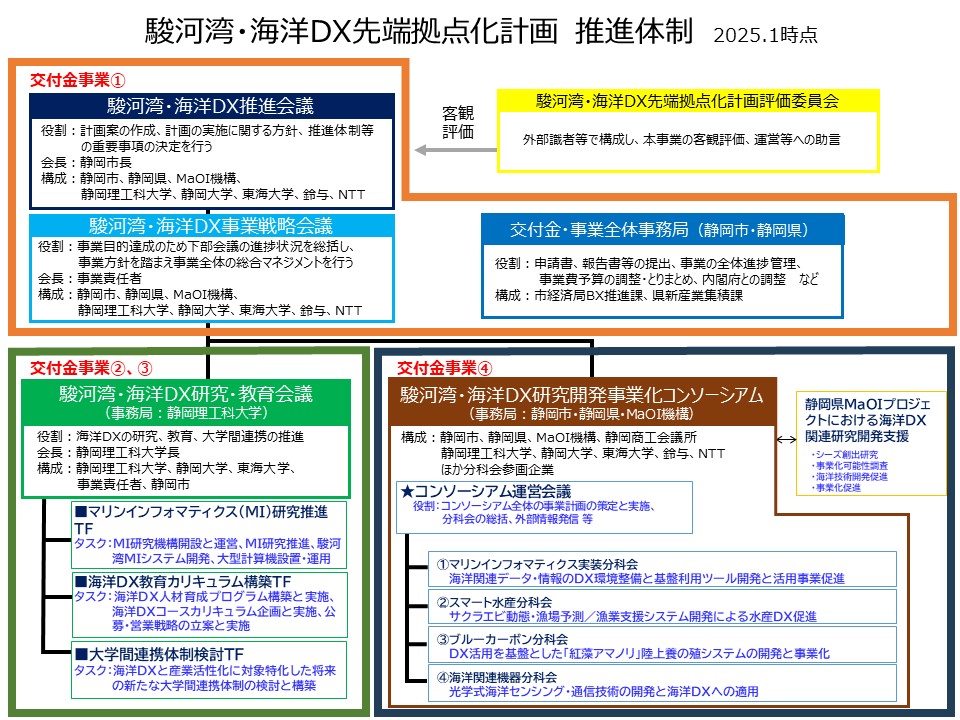The height and width of the screenshot is (720, 960).
Task: Select ①マリンインフォマティクス実装分科会
Action: coord(537,564)
